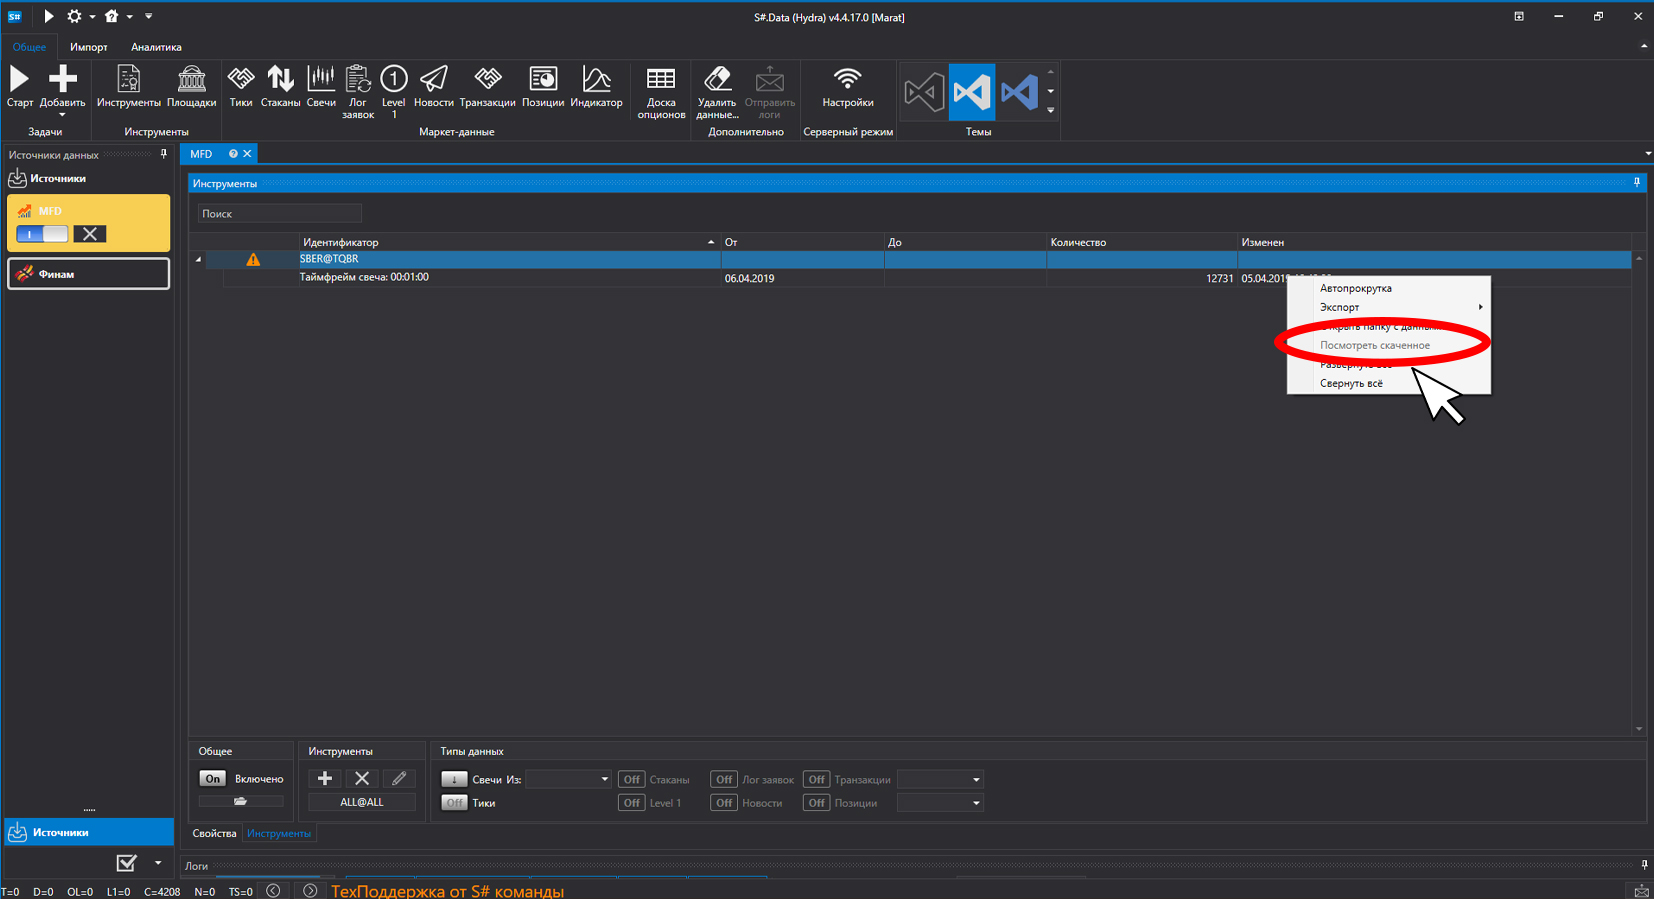Screen dimensions: 1654x899
Task: Switch to the Аналитика ribbon tab
Action: pyautogui.click(x=156, y=47)
